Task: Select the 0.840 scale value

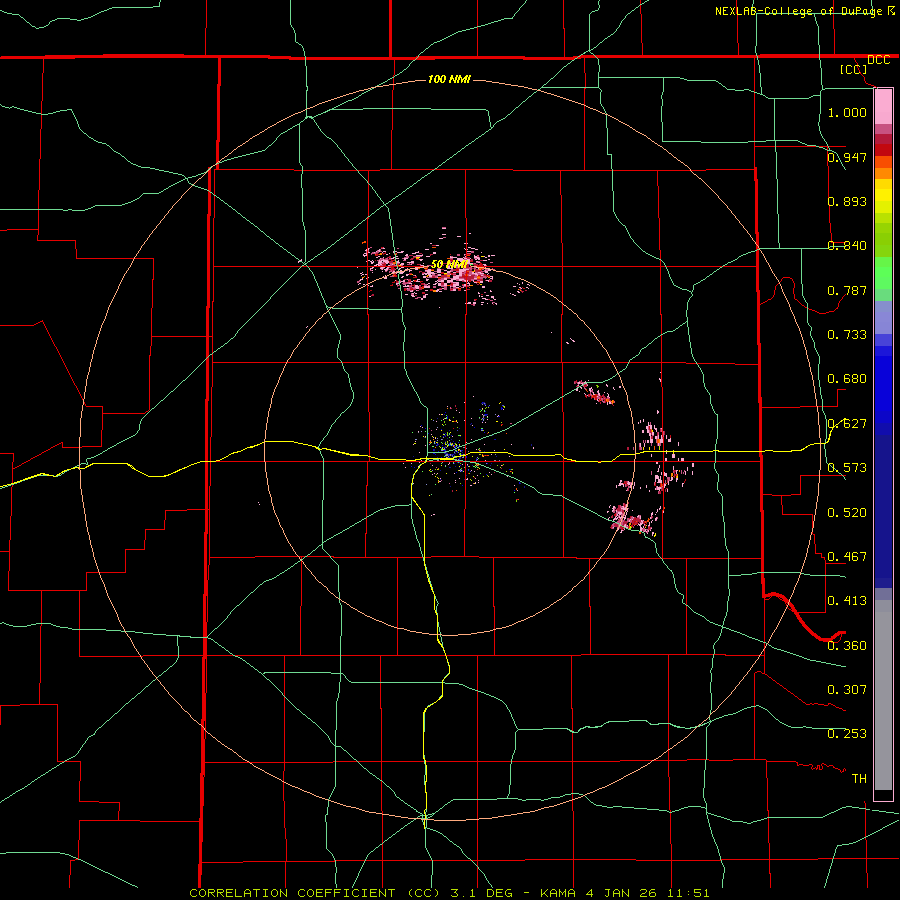Action: point(847,246)
